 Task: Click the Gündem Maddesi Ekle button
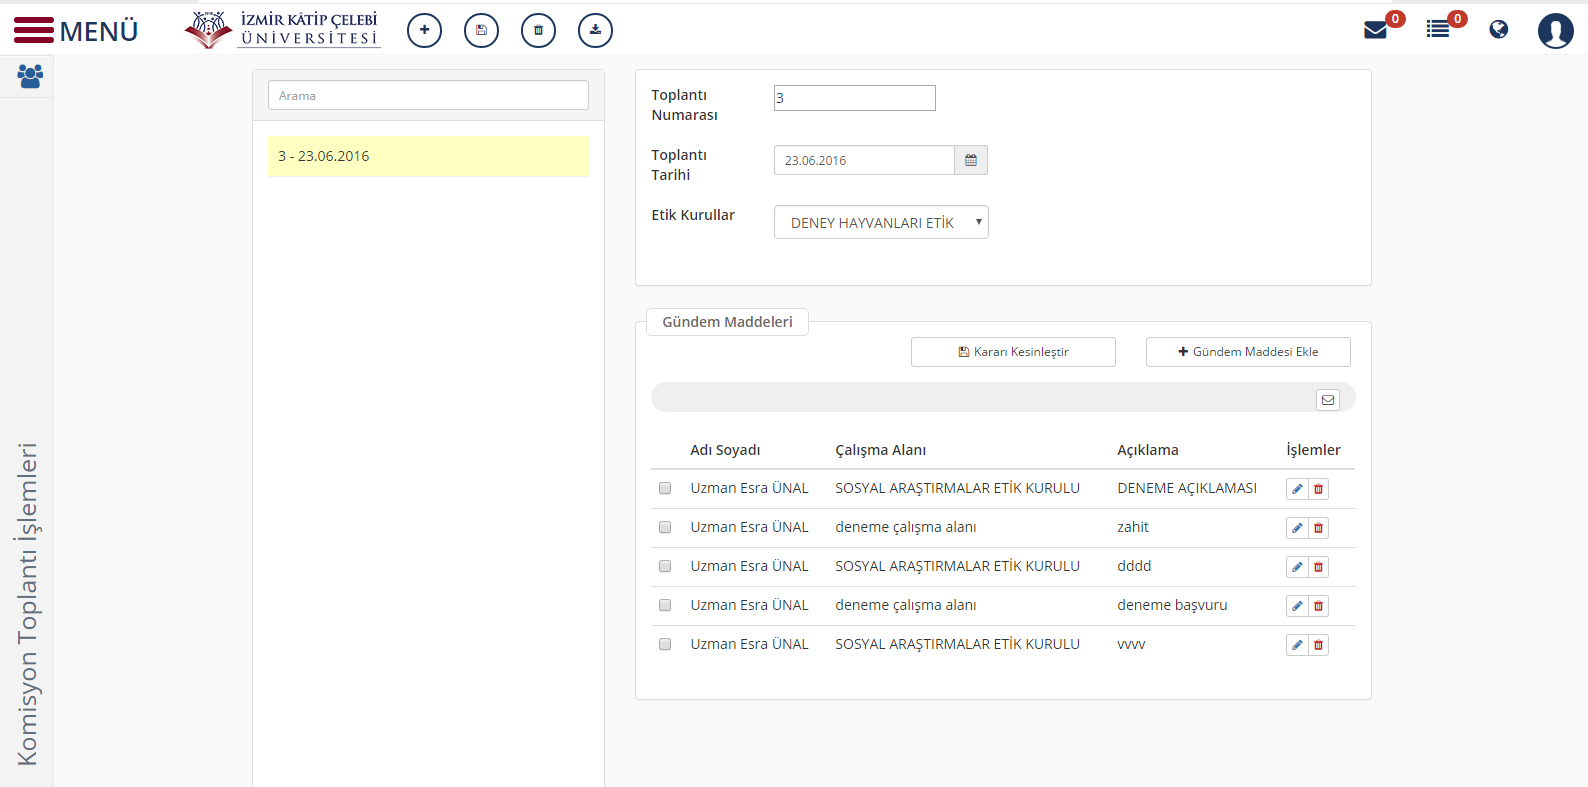tap(1248, 352)
